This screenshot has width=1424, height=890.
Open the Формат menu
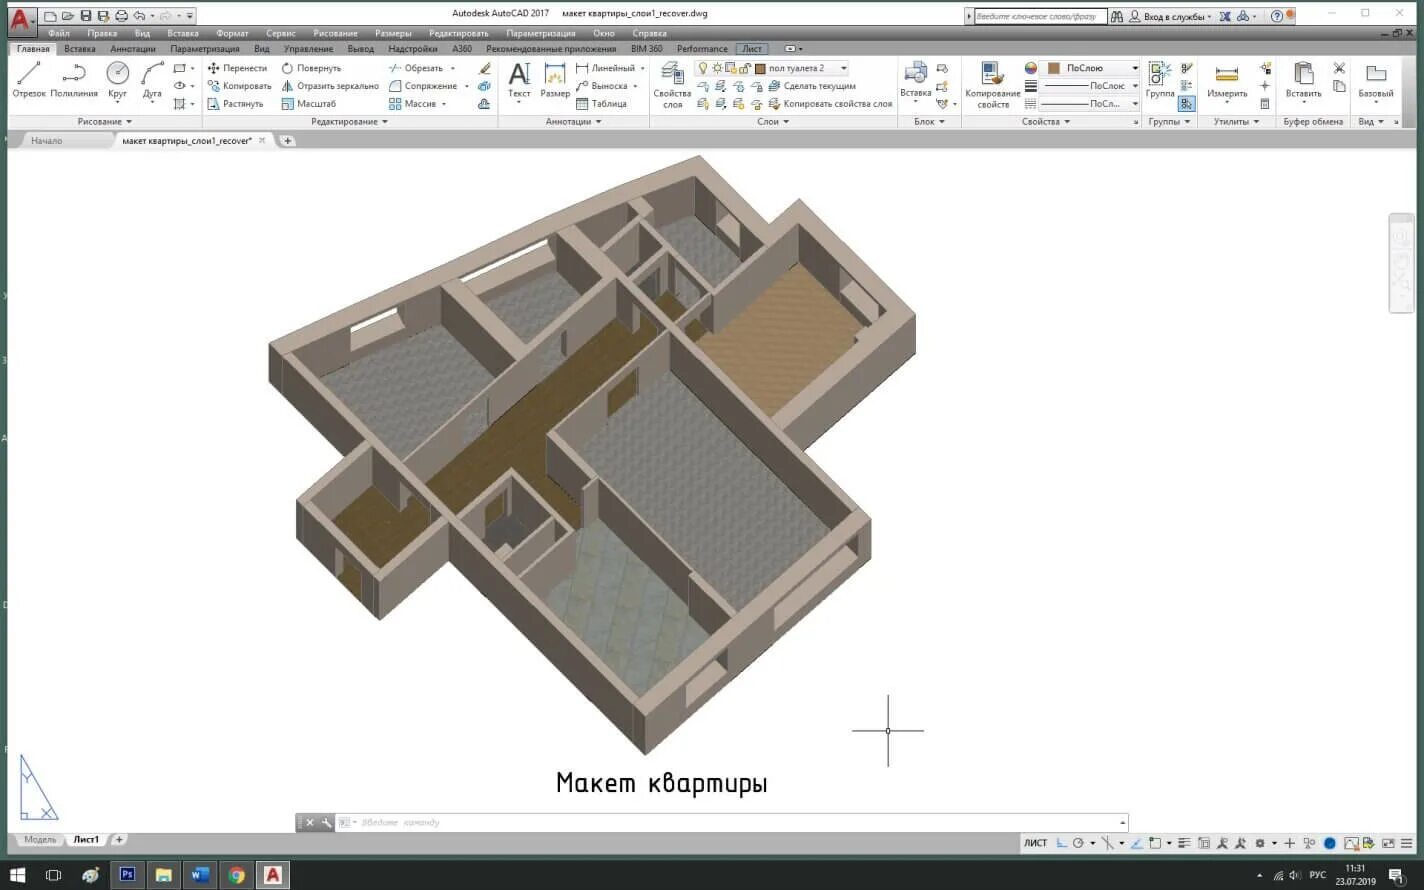point(232,33)
